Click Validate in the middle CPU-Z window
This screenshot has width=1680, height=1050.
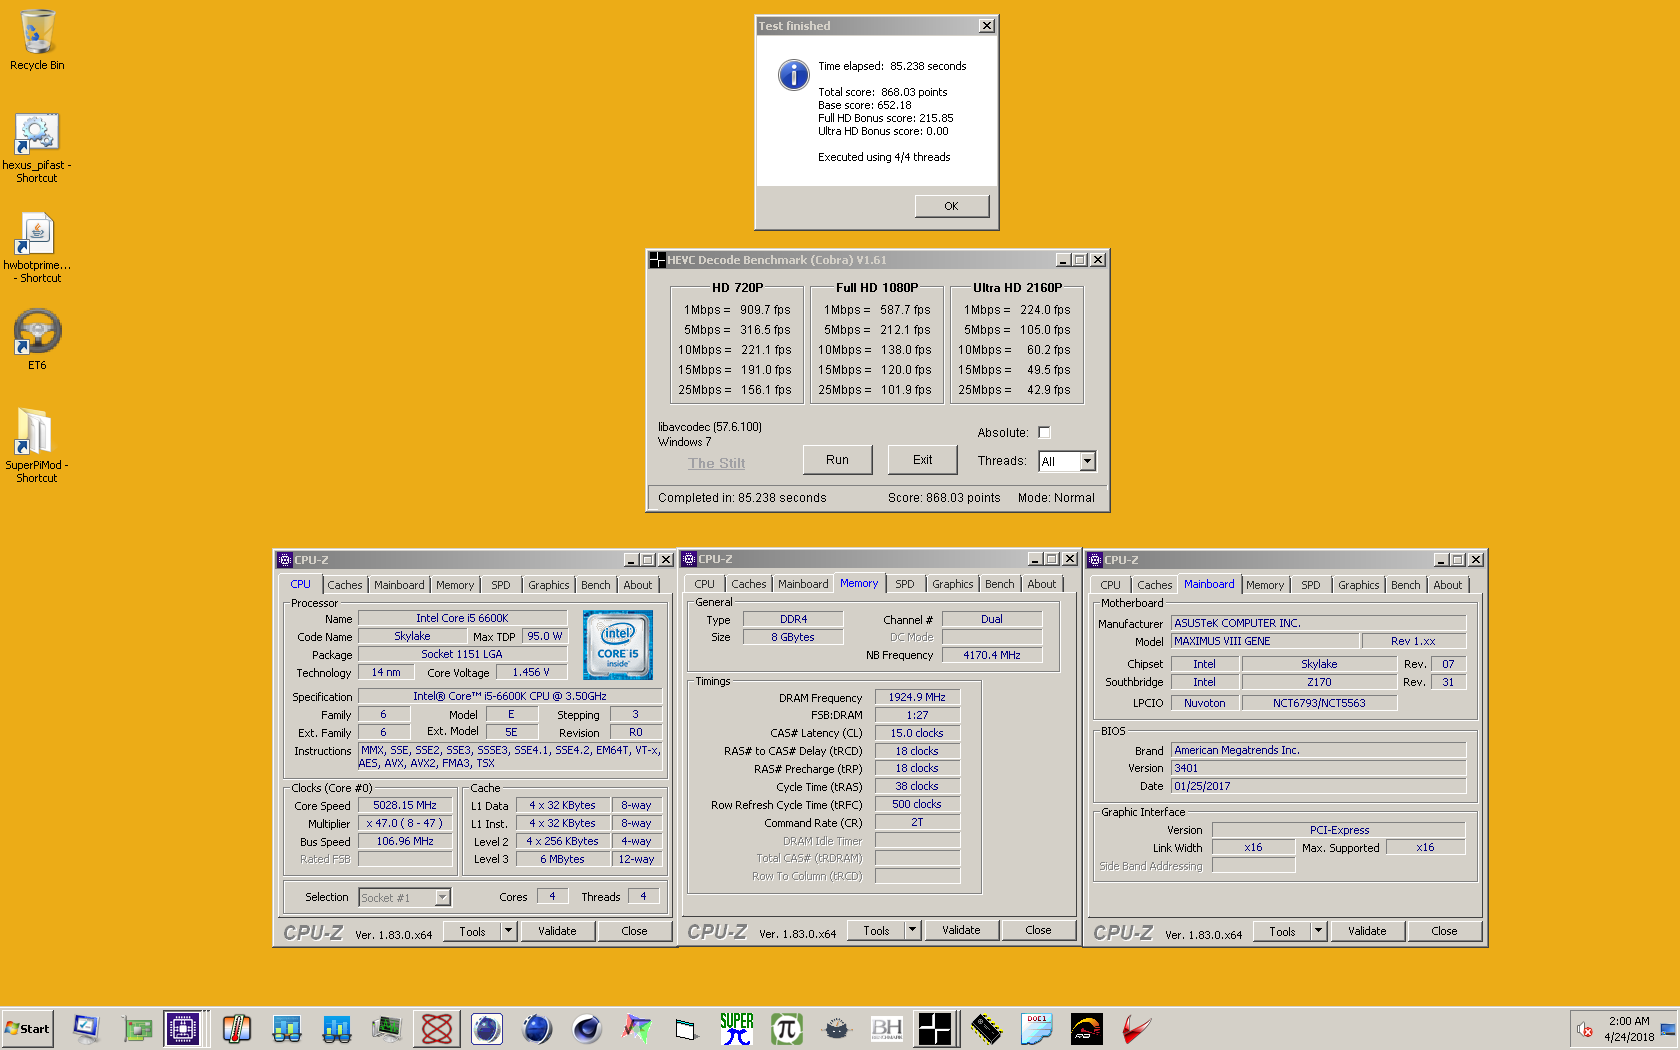[x=961, y=930]
